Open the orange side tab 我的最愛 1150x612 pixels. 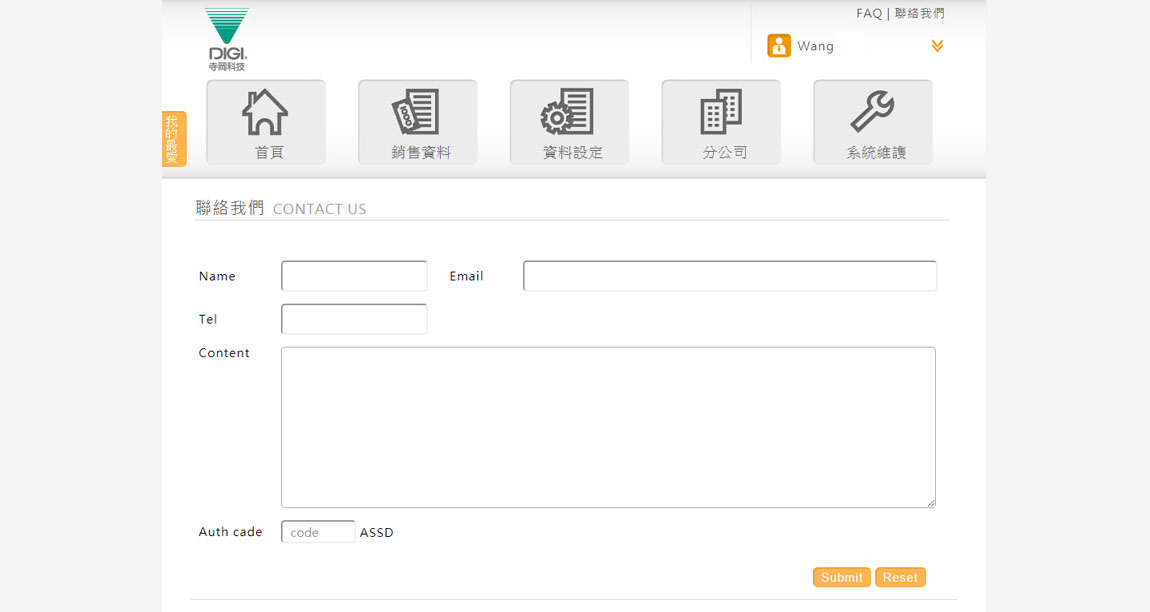click(173, 139)
